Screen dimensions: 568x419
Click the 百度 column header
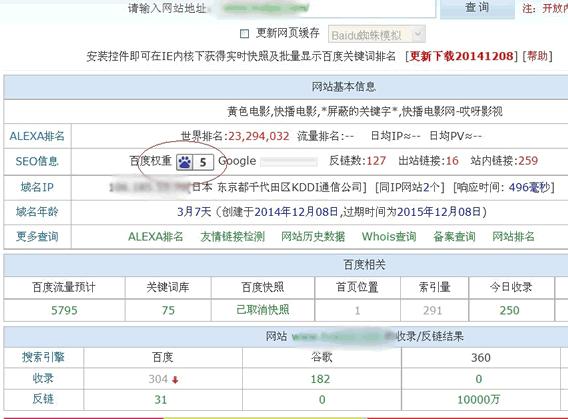(x=163, y=357)
